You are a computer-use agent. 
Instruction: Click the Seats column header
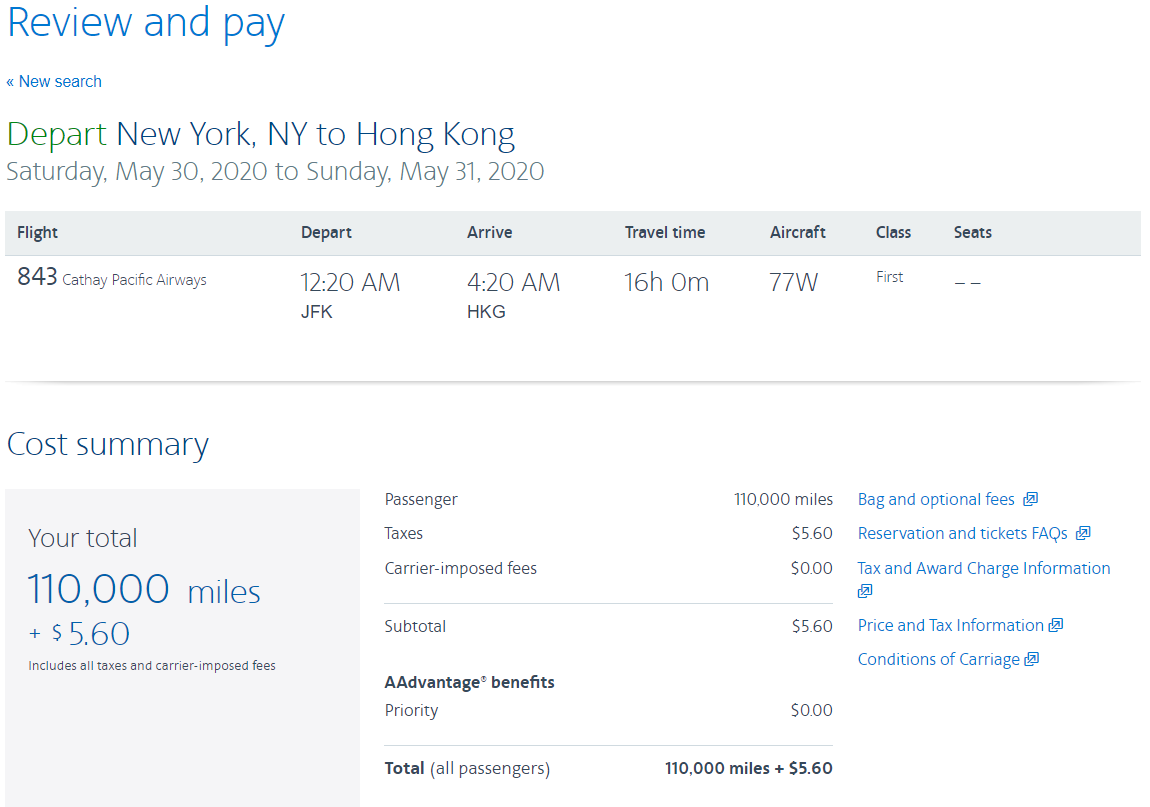coord(973,233)
